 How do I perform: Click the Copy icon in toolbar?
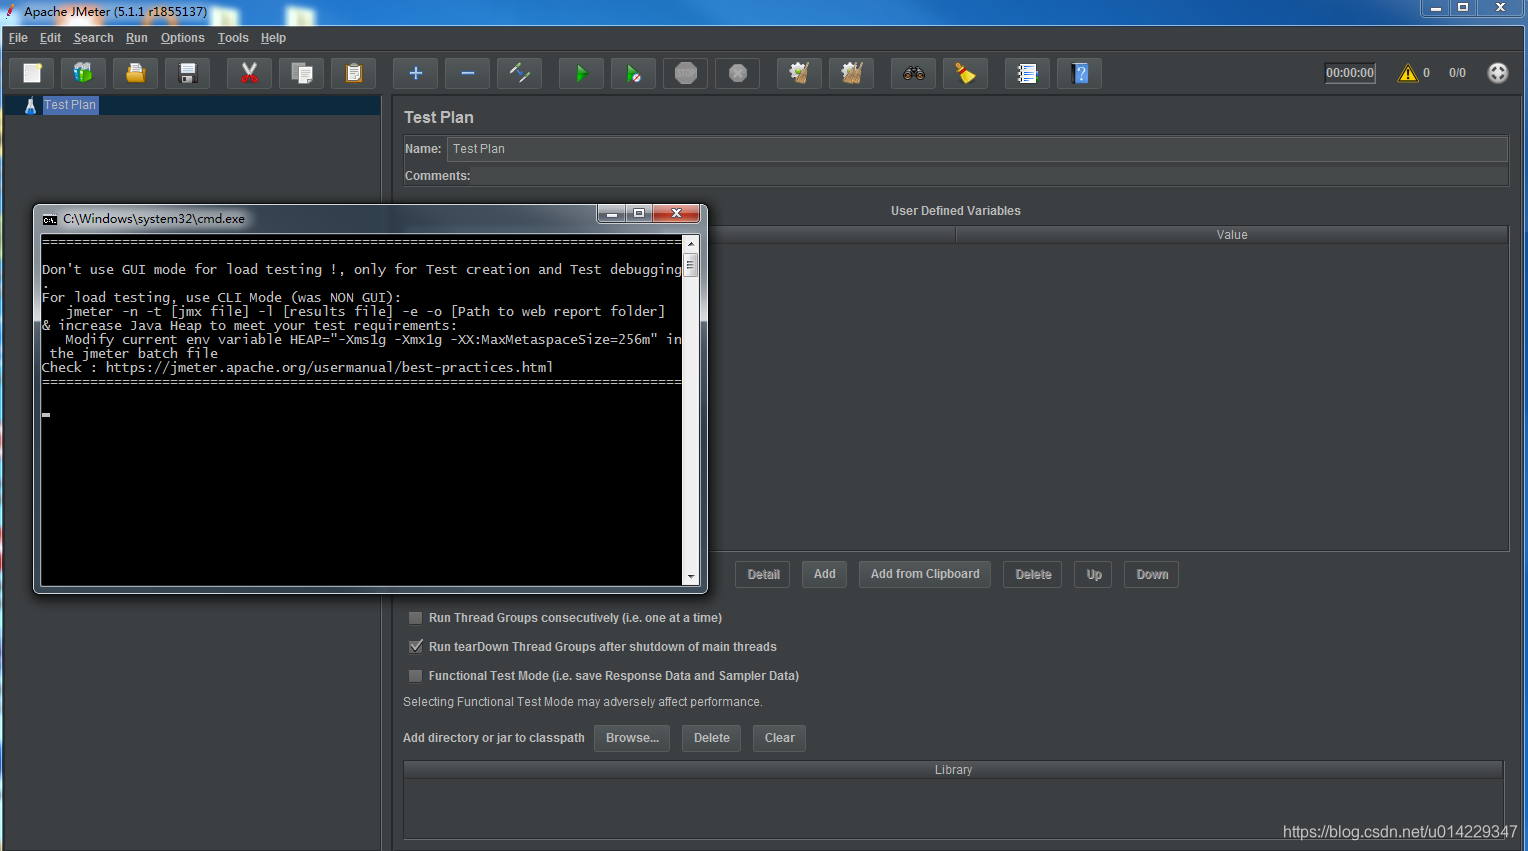point(302,73)
